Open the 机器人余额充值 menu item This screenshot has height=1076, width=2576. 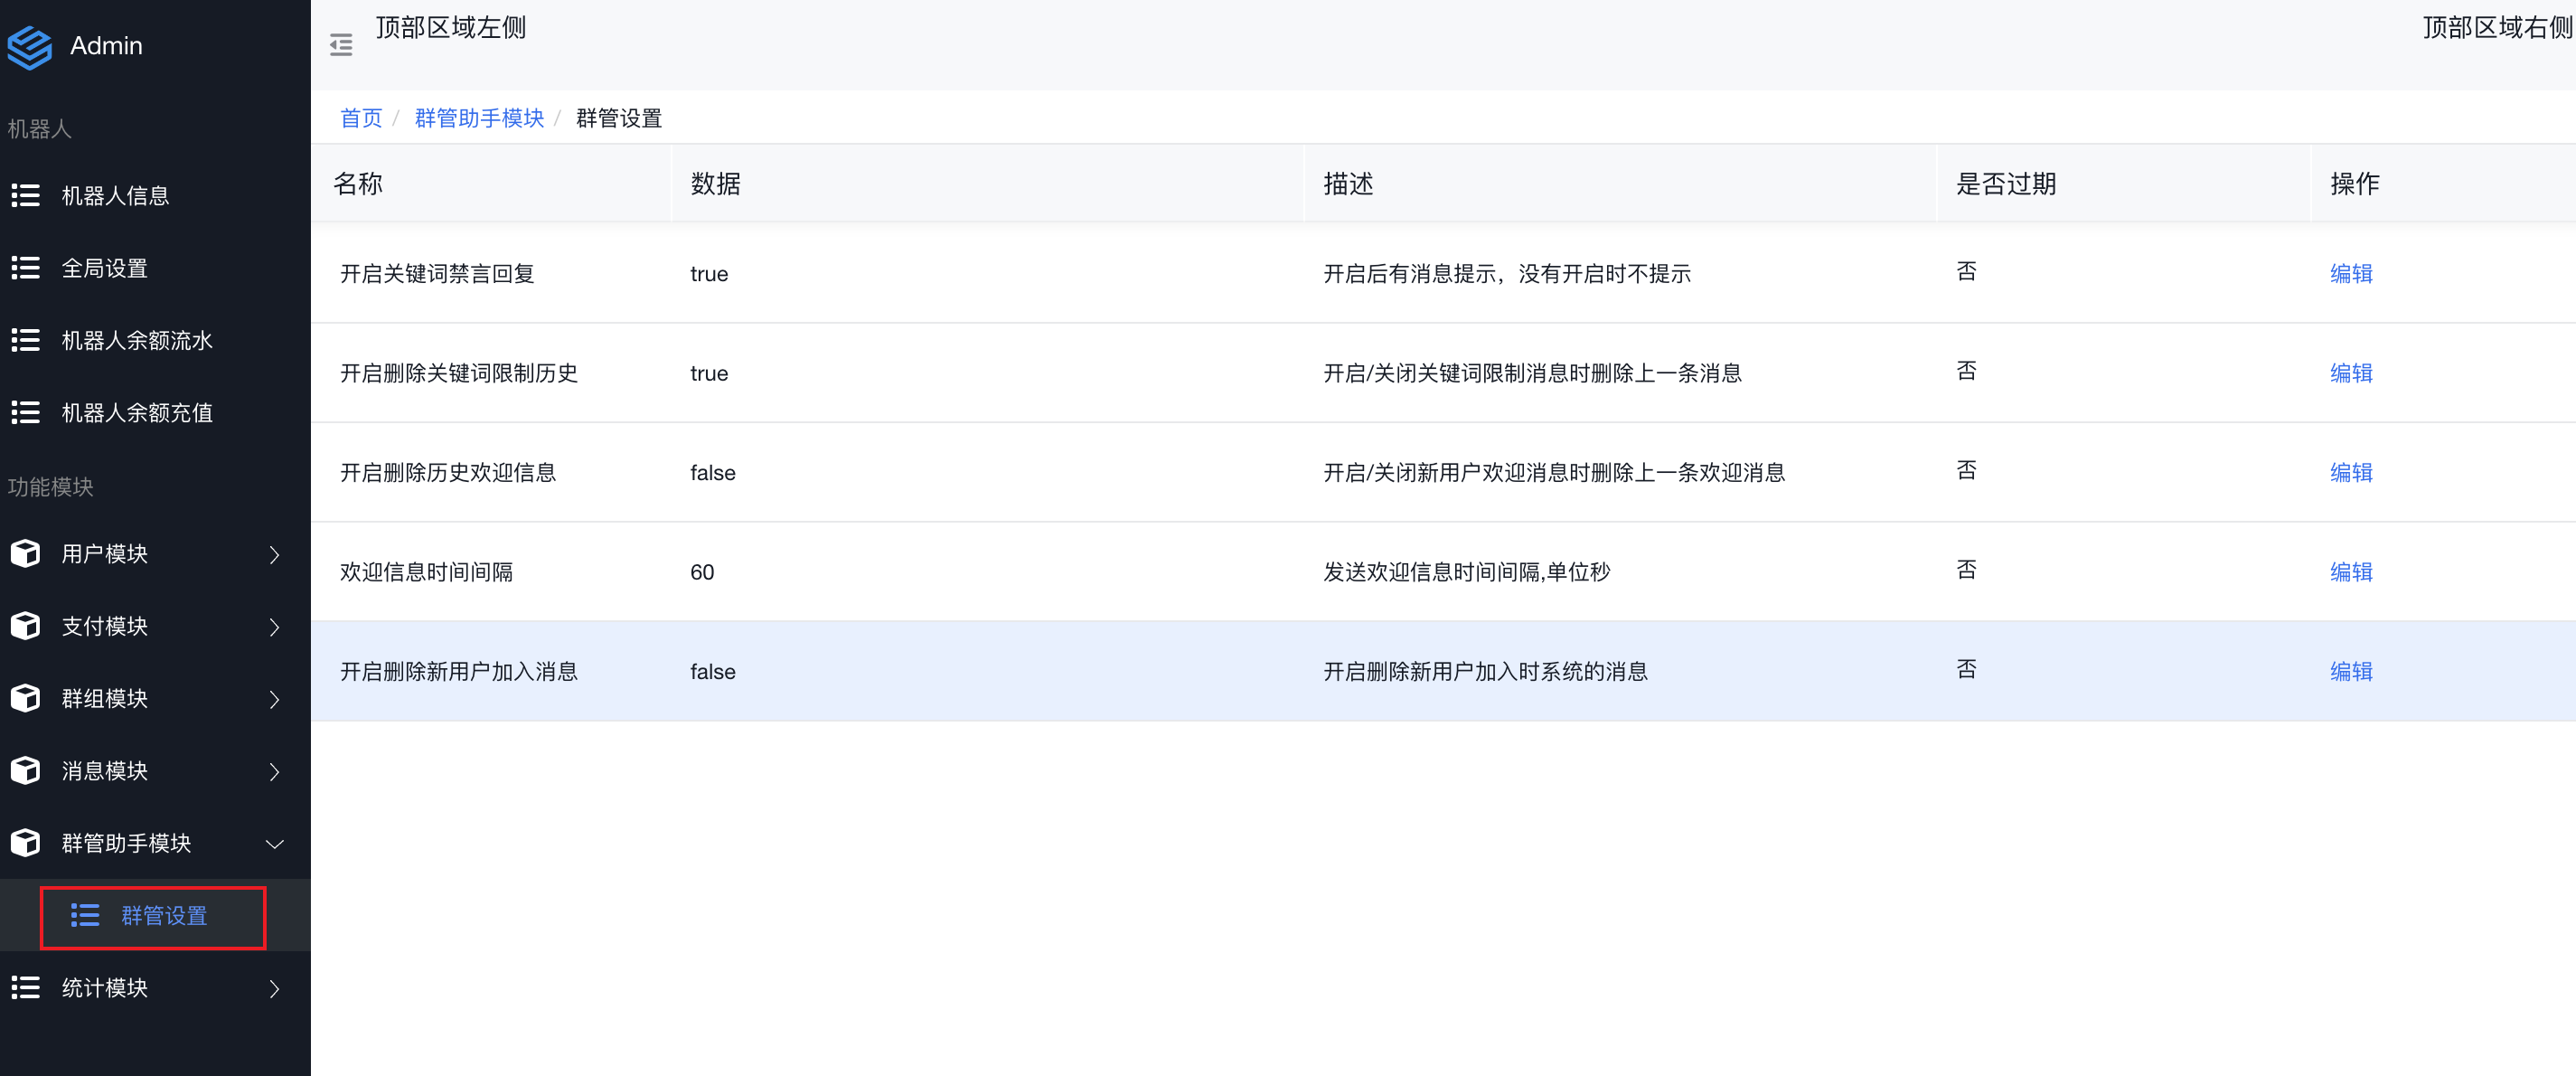tap(137, 413)
